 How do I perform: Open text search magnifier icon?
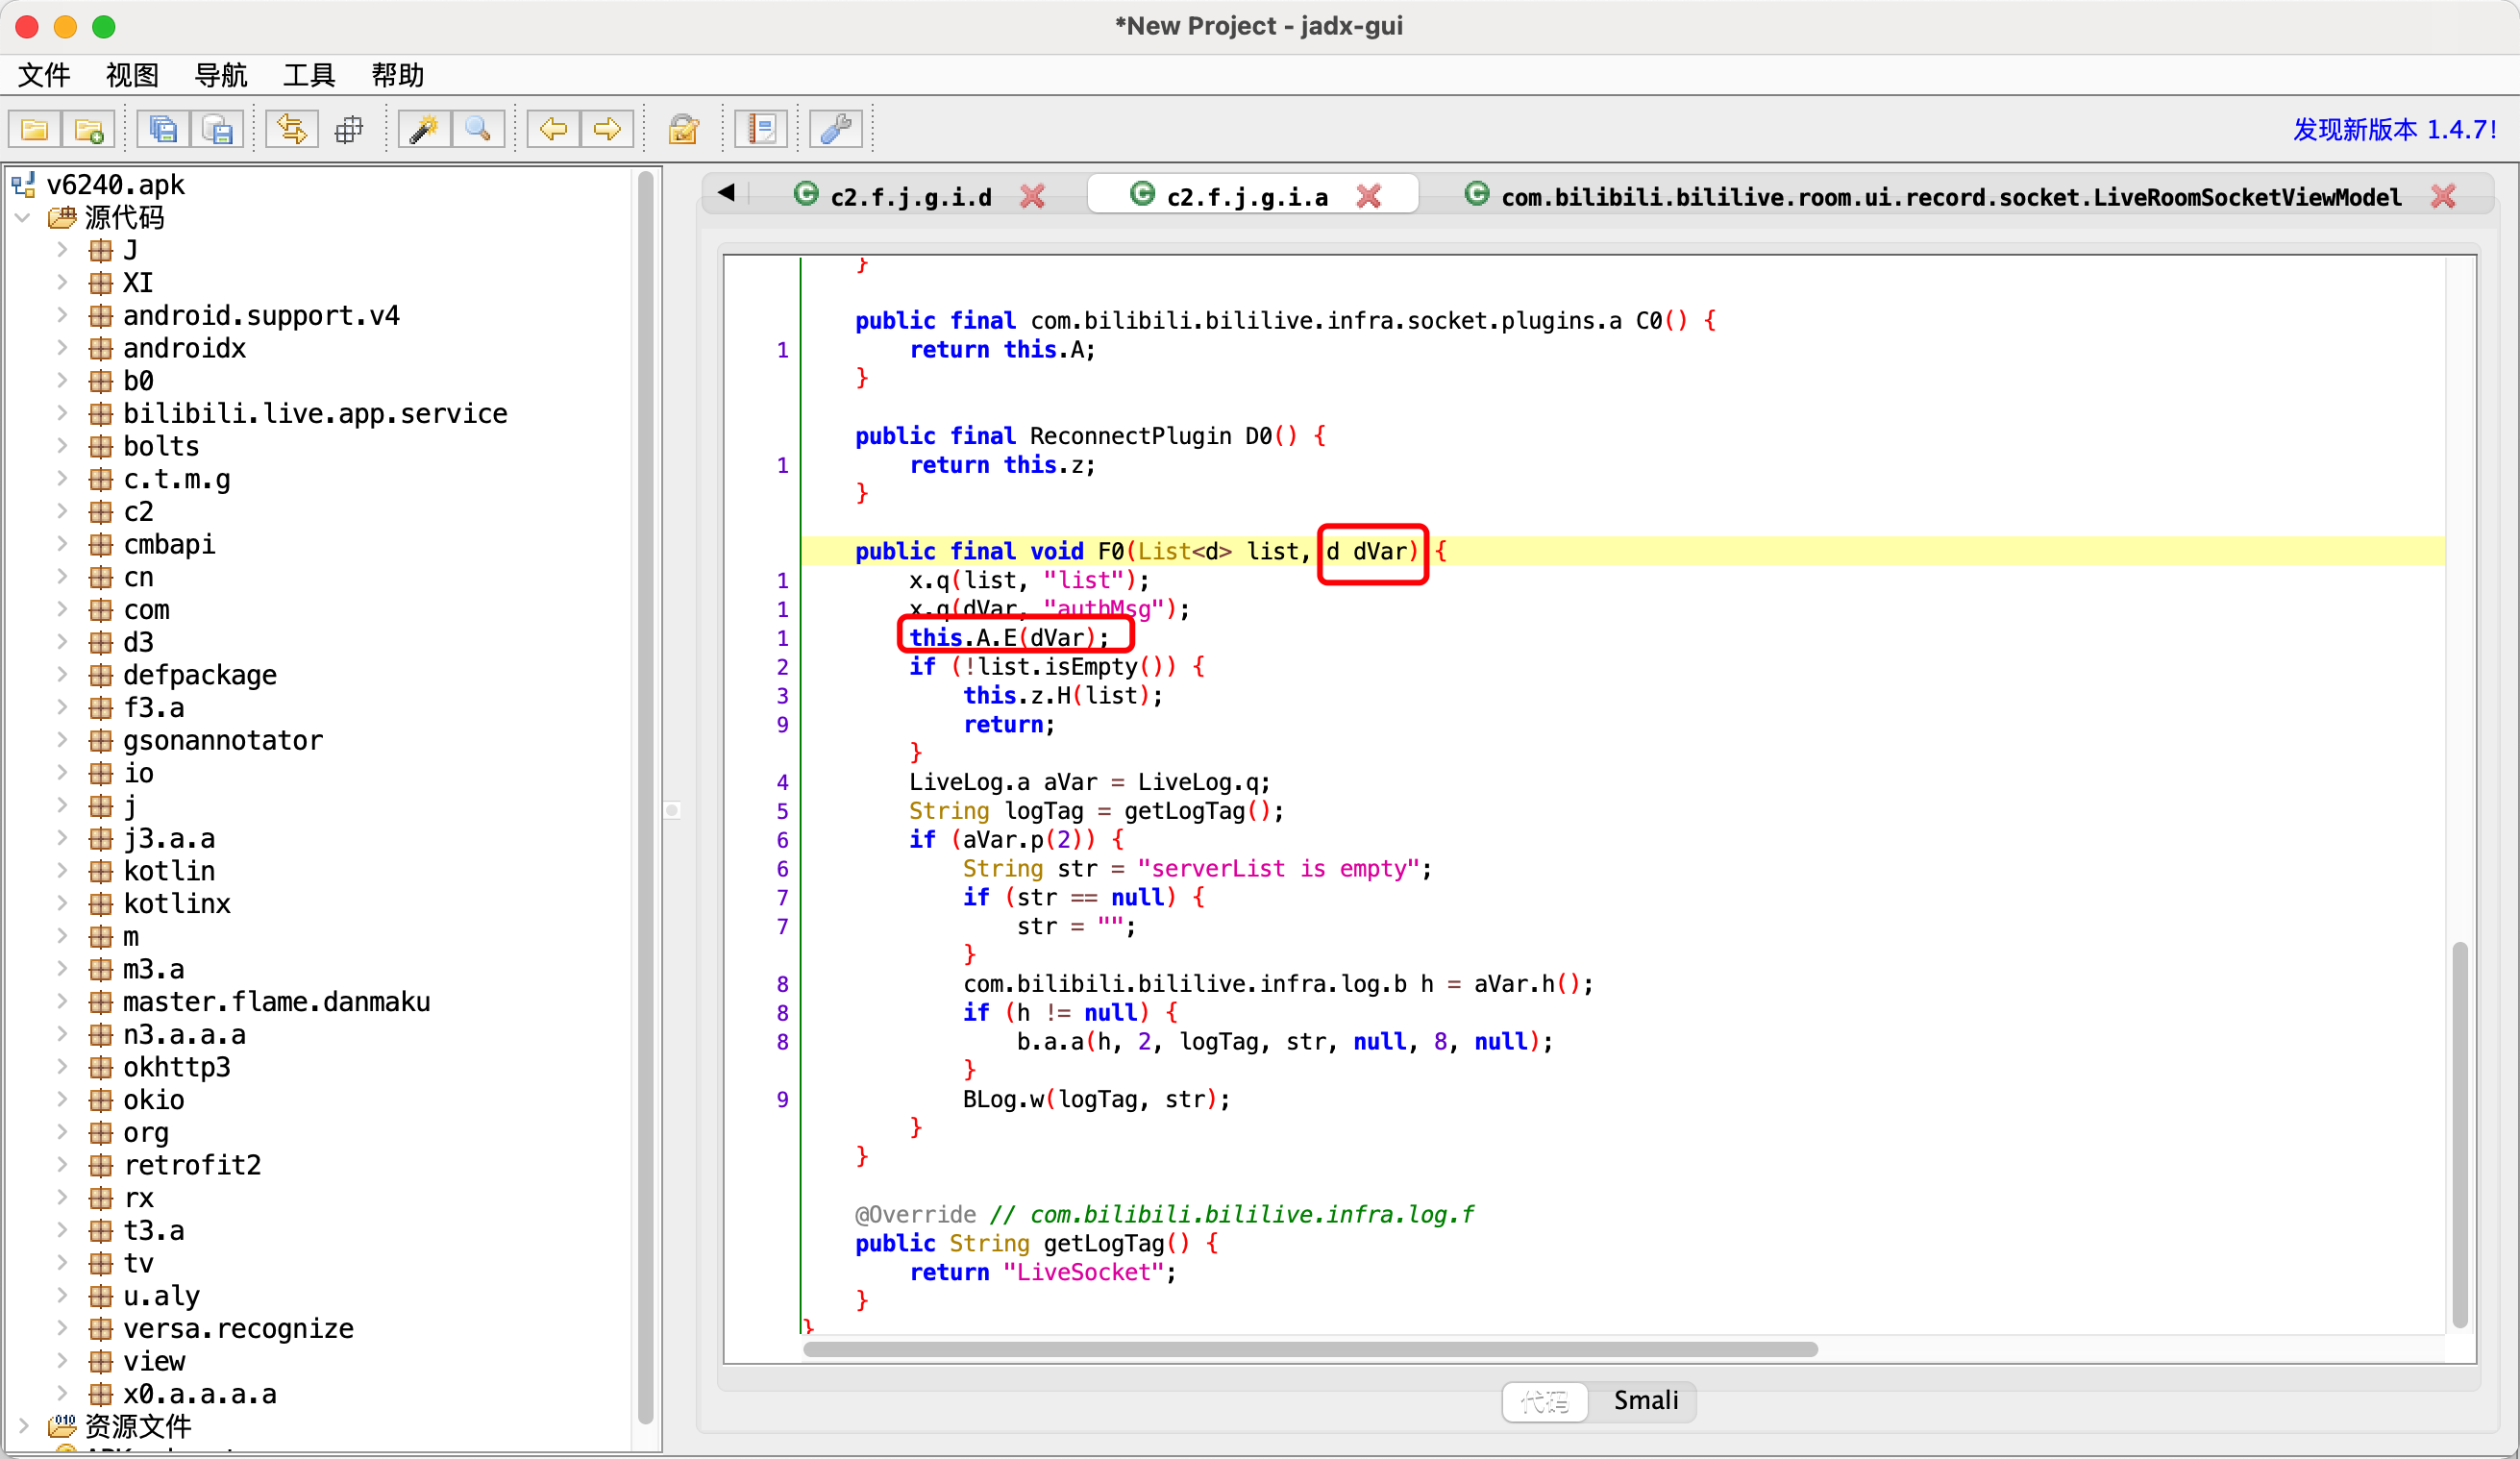pos(478,129)
